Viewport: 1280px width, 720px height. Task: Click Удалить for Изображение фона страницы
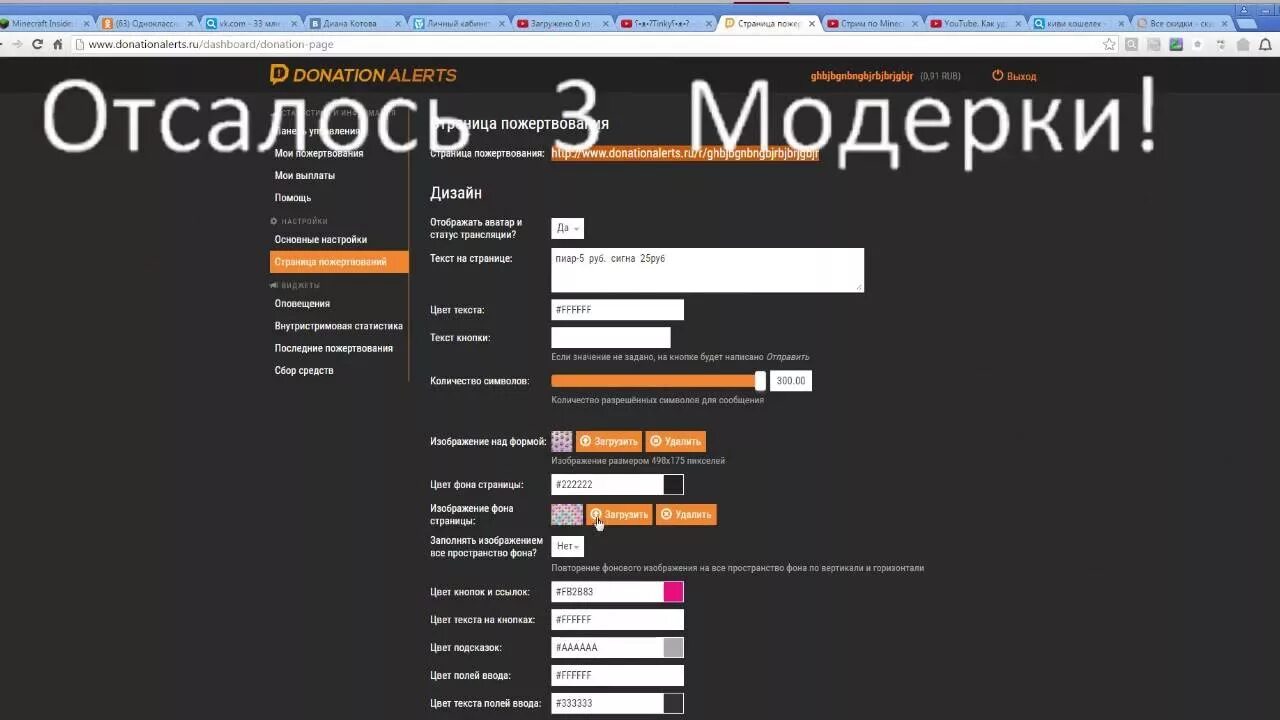tap(686, 514)
